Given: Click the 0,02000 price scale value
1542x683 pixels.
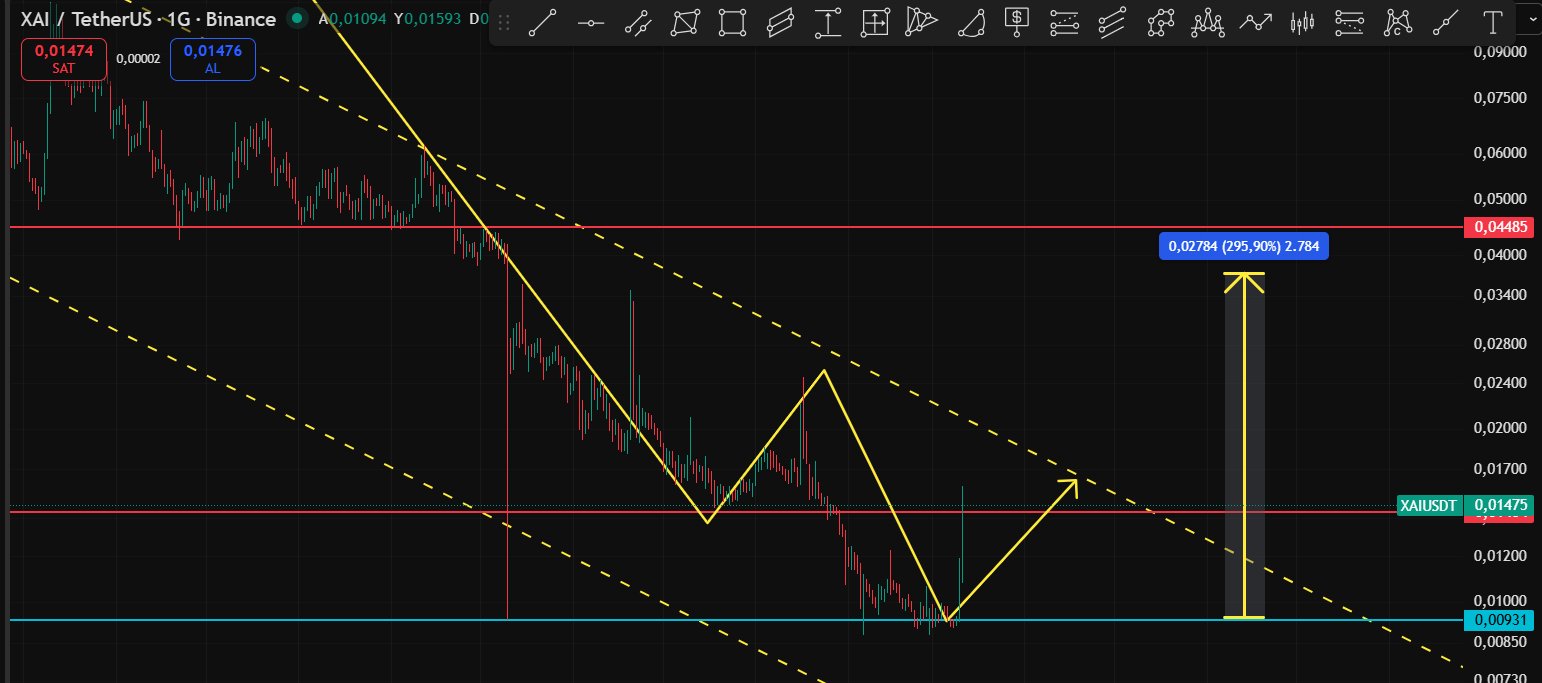Looking at the screenshot, I should (1499, 428).
